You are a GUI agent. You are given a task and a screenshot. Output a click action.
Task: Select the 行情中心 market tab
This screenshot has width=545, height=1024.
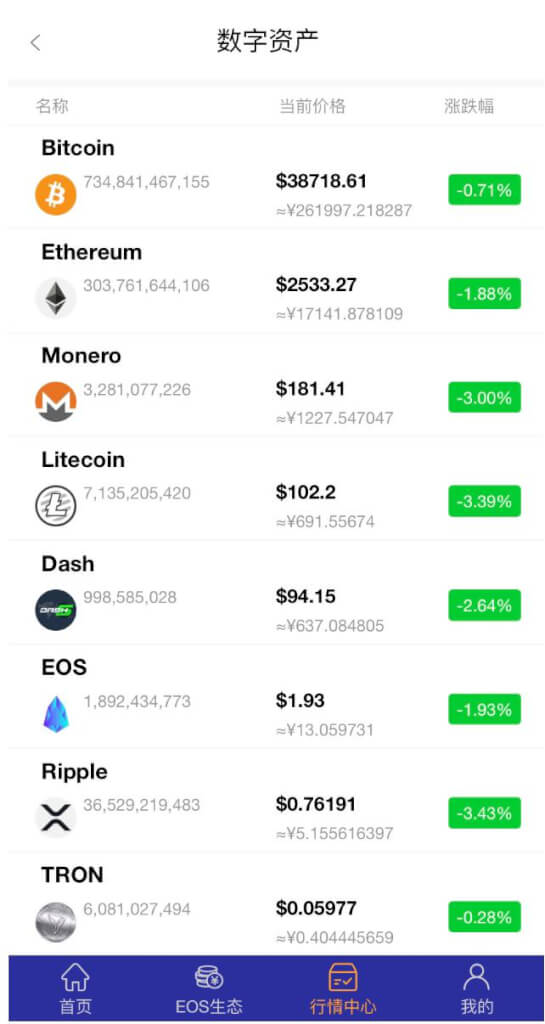click(343, 989)
